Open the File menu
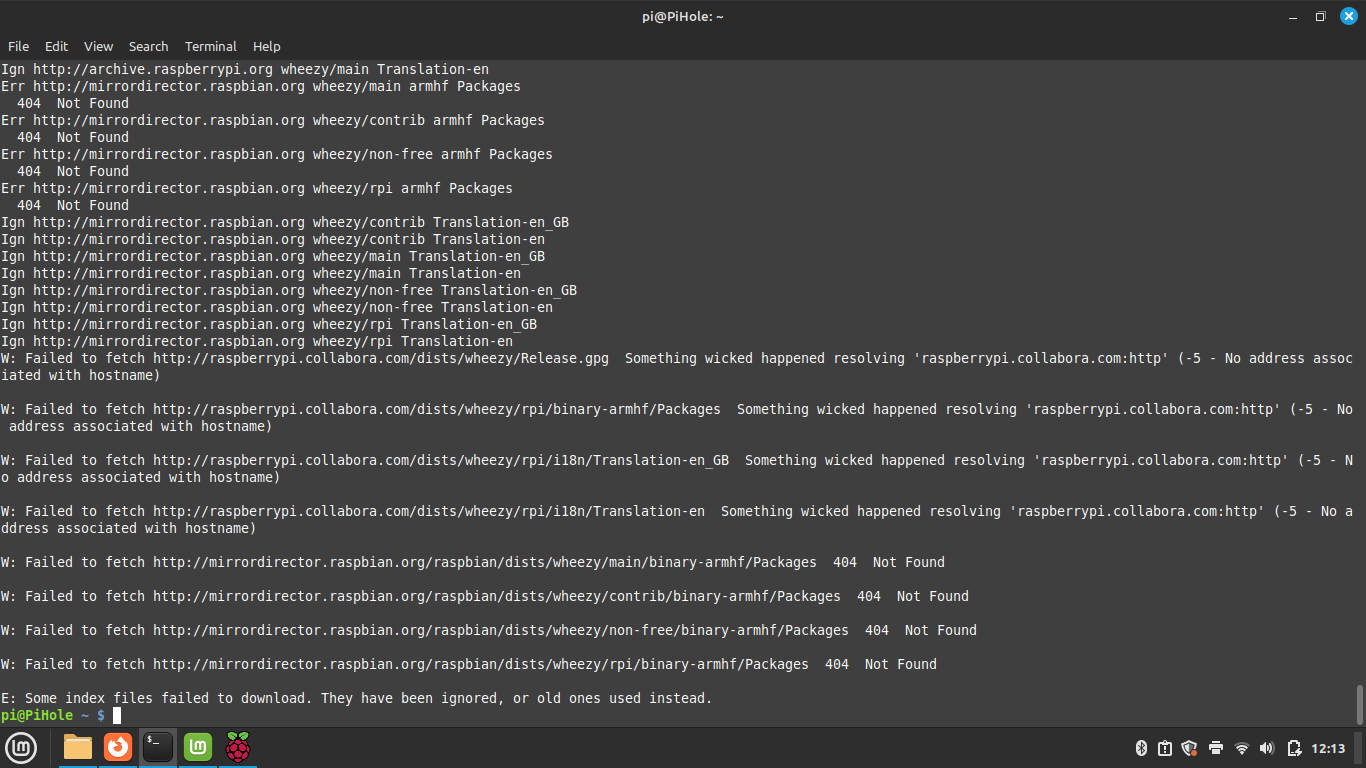 point(19,46)
